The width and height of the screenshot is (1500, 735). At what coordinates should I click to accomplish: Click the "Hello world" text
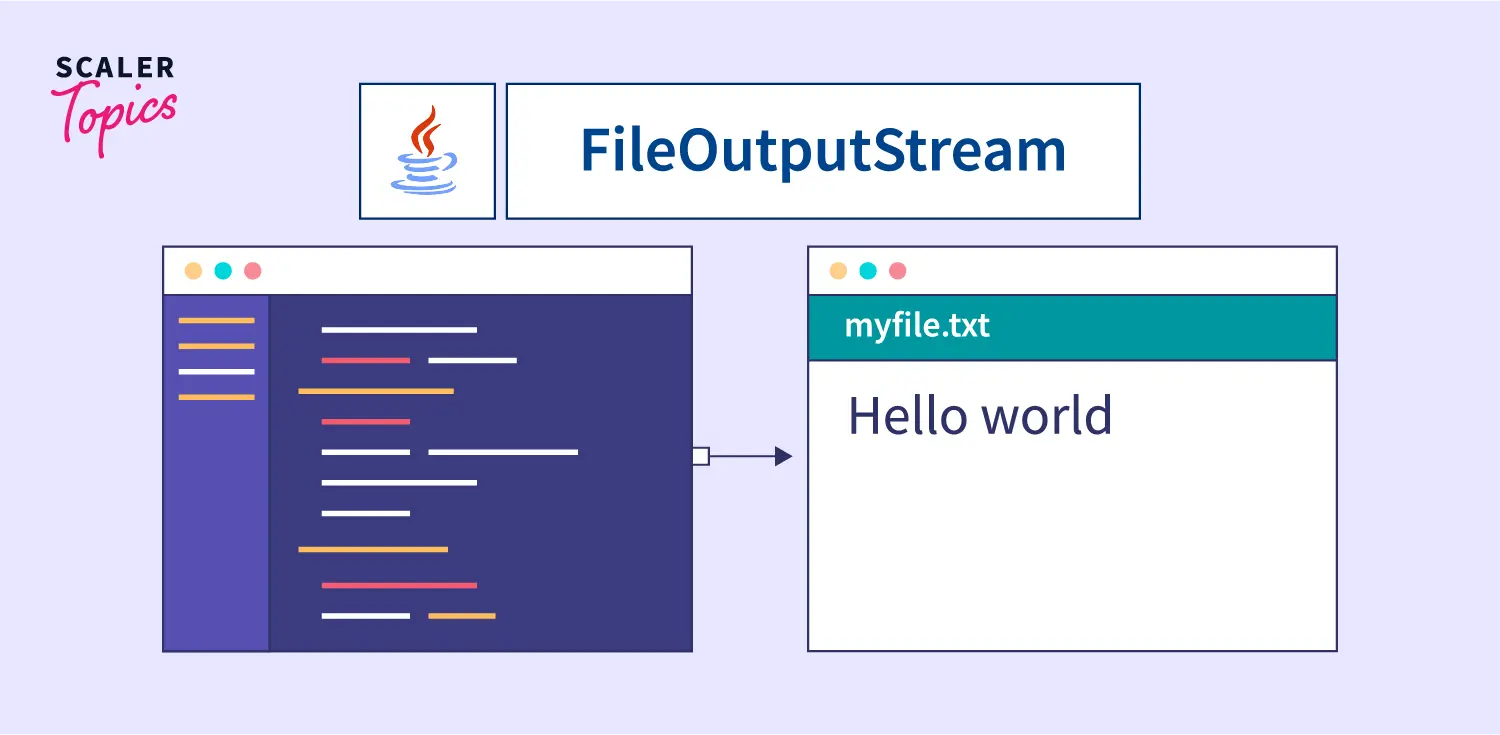(979, 415)
